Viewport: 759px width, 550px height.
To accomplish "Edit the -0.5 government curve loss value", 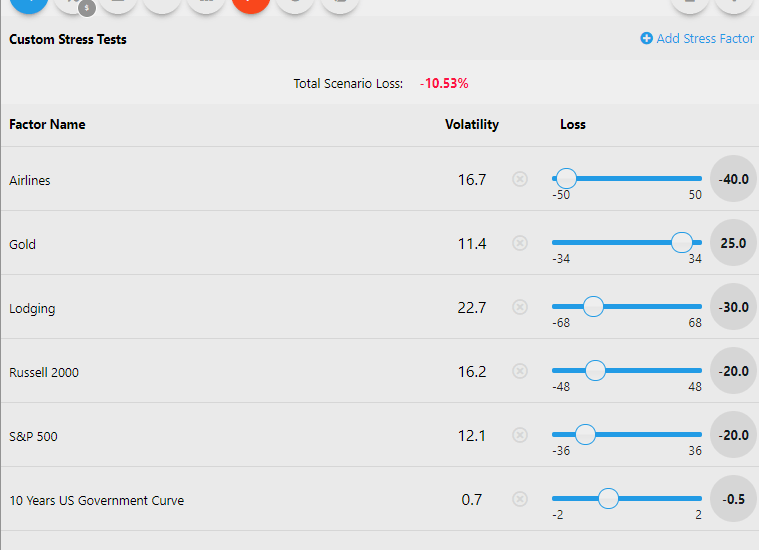I will (x=733, y=499).
